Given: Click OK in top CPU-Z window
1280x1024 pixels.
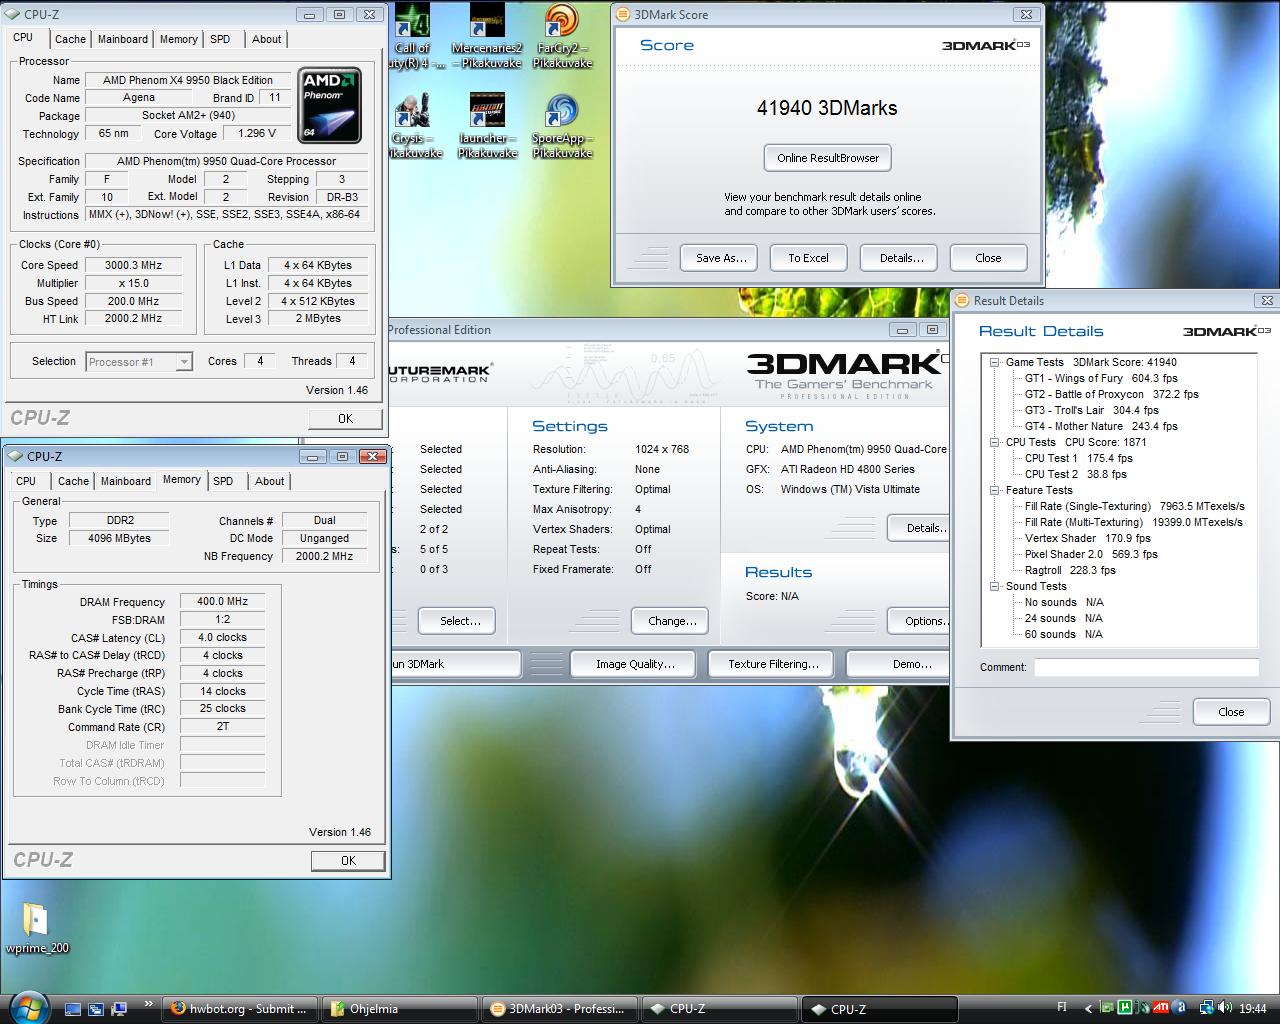Looking at the screenshot, I should [x=345, y=419].
